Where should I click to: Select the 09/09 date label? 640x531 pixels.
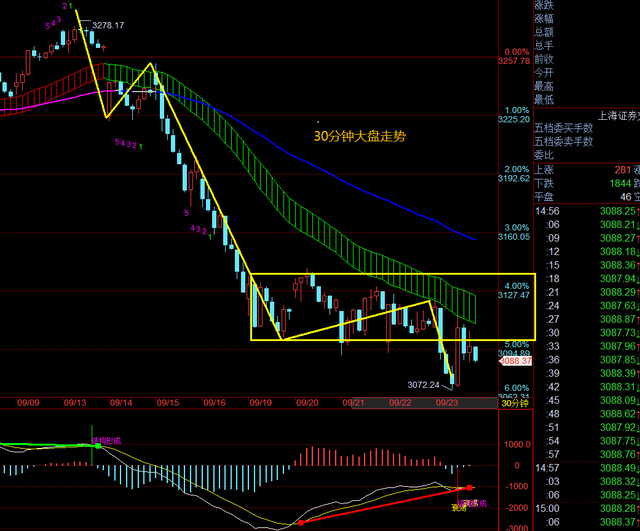tap(28, 403)
